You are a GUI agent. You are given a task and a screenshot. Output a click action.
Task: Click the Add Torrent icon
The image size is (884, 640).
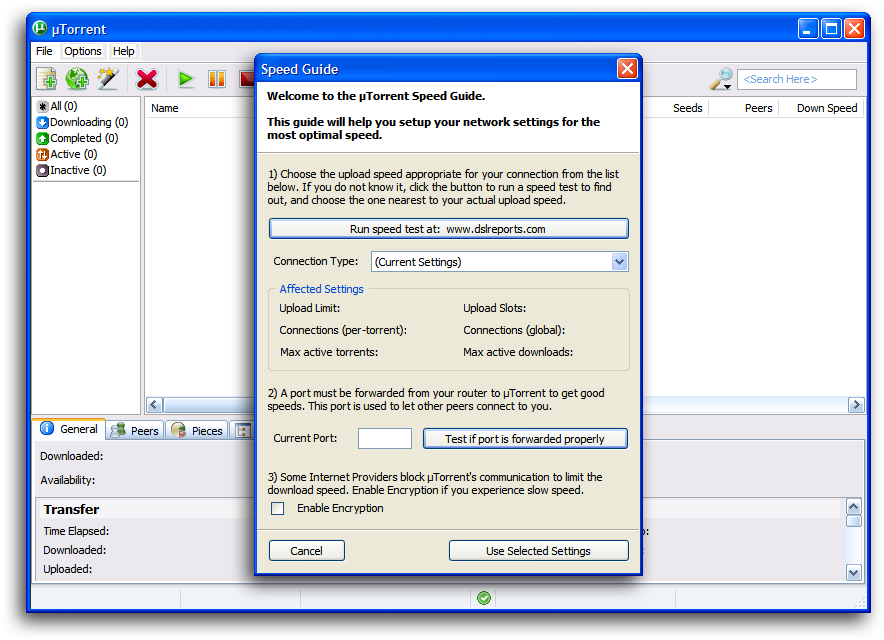pyautogui.click(x=47, y=78)
